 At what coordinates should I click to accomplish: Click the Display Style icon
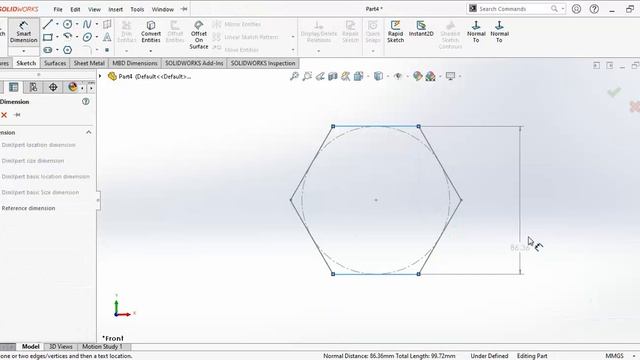[378, 76]
